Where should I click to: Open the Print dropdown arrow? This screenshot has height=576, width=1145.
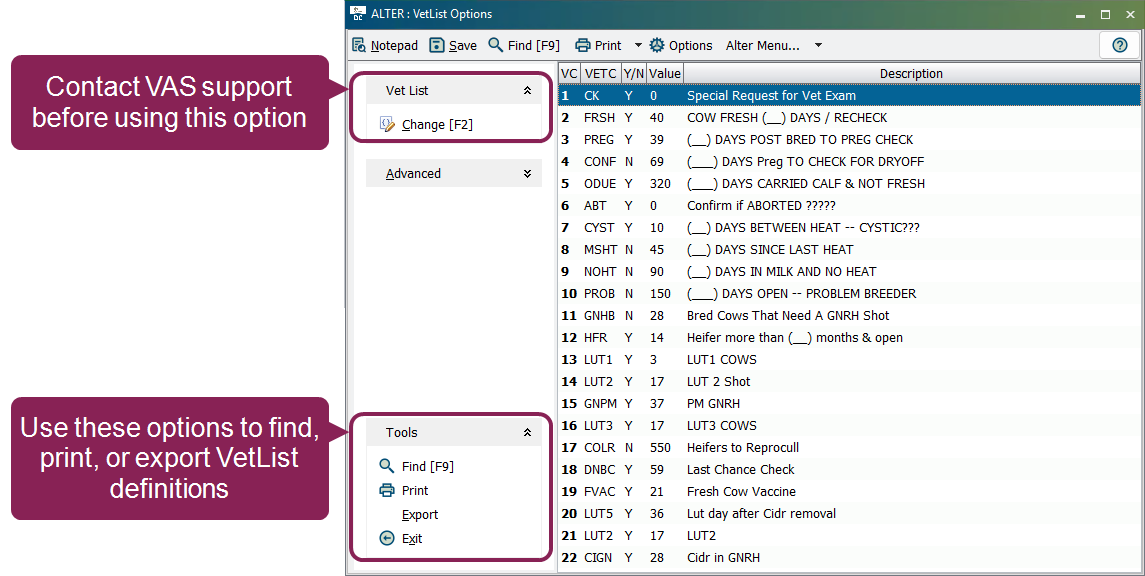coord(638,45)
